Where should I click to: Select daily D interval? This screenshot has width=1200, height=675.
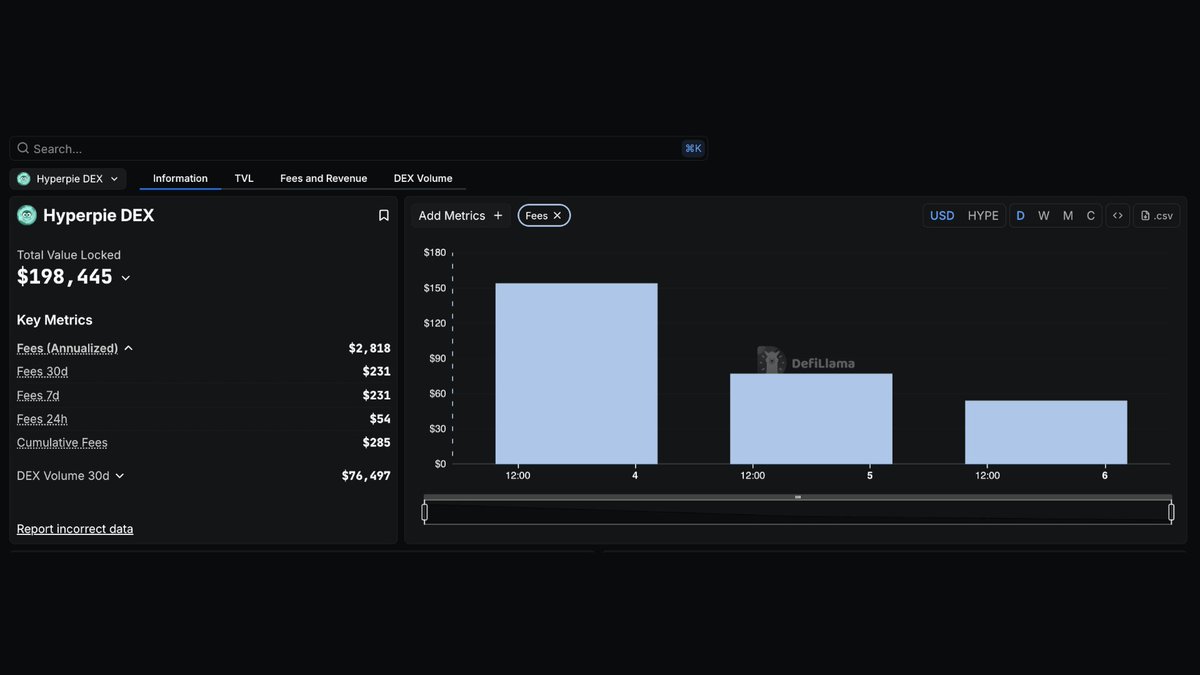click(1021, 215)
